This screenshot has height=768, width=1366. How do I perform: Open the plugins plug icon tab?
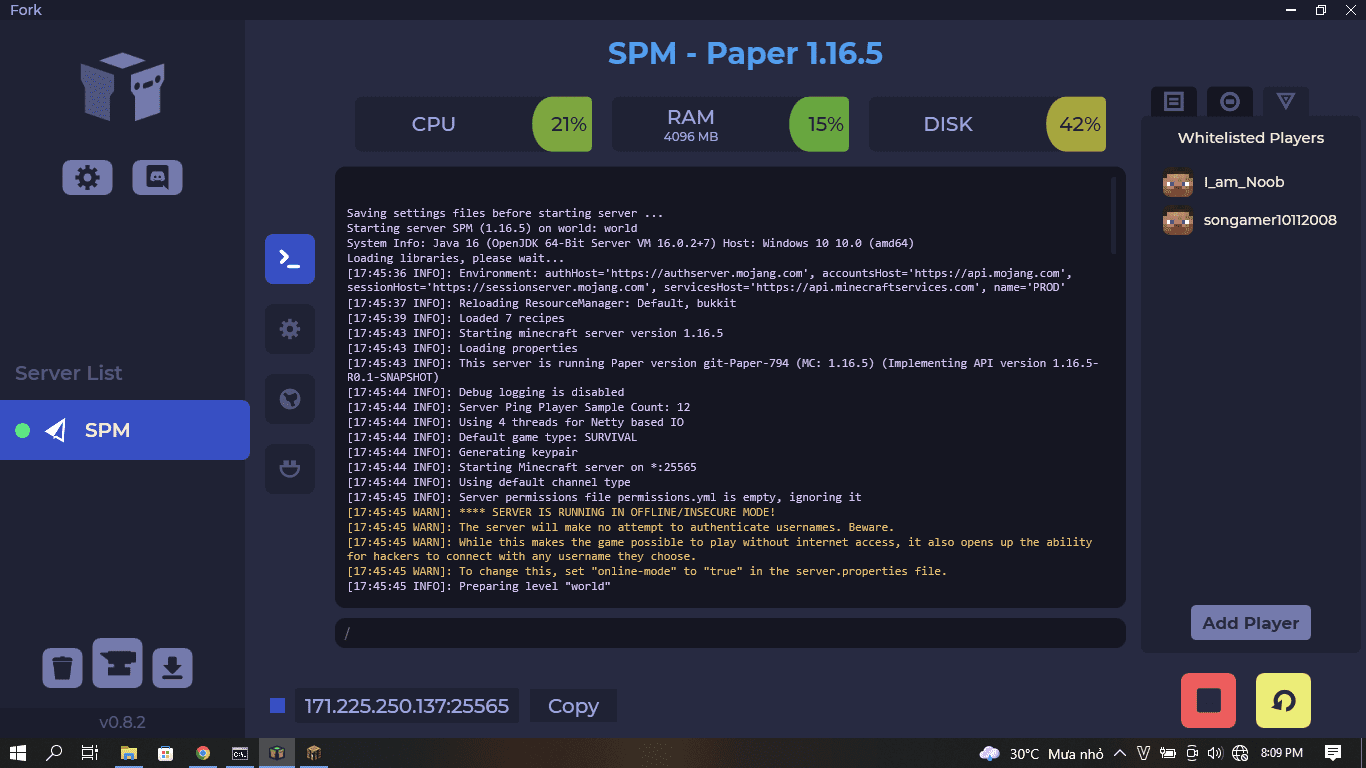pos(290,469)
